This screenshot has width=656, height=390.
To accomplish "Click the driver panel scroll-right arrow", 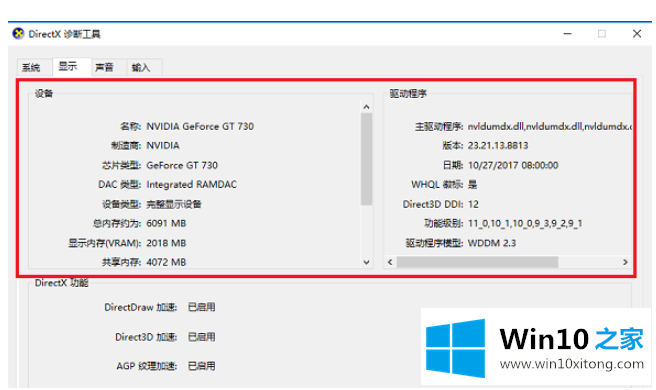I will point(625,262).
